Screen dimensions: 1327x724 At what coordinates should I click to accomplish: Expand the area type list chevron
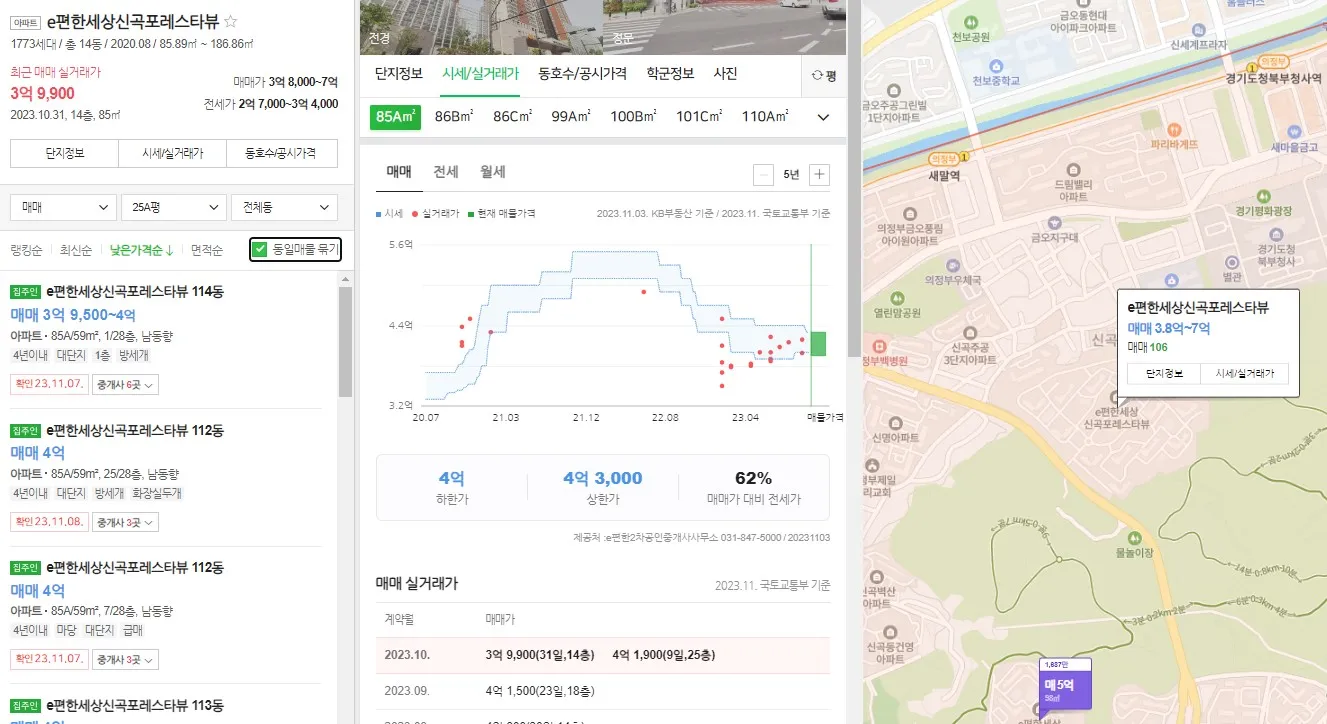tap(823, 117)
